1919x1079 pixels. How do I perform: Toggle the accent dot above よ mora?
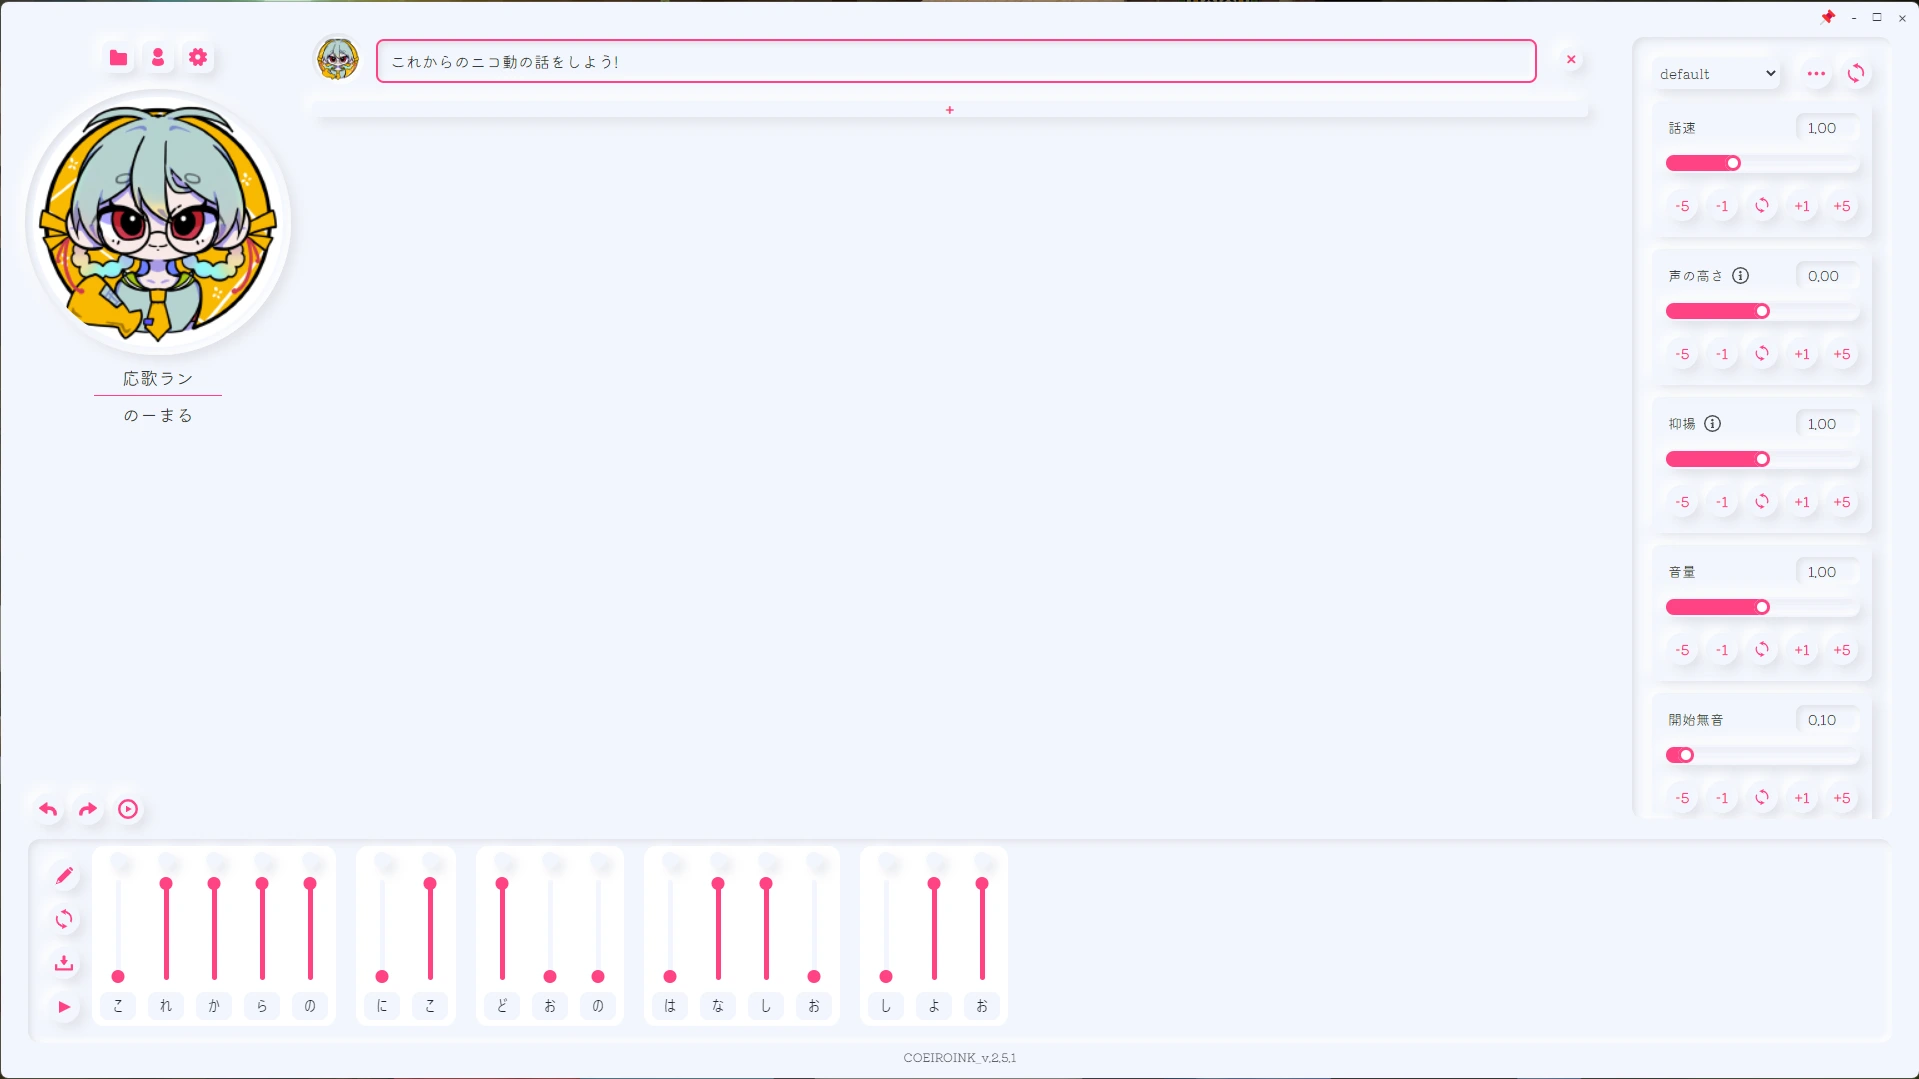(x=934, y=862)
